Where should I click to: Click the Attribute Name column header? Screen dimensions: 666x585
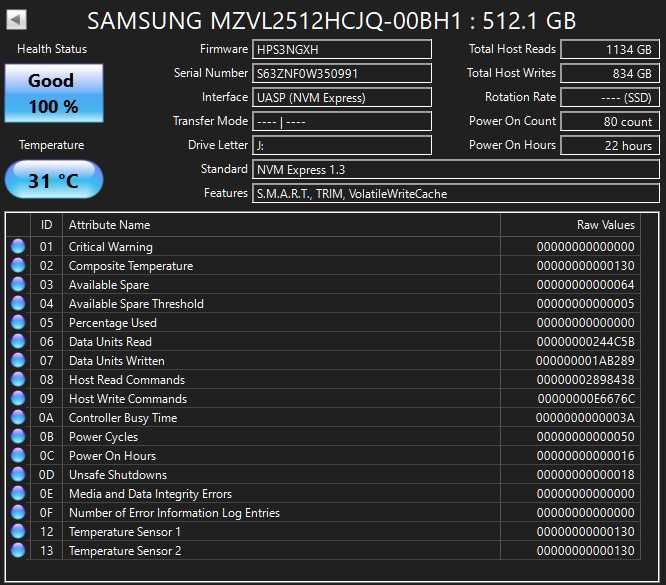pos(281,225)
